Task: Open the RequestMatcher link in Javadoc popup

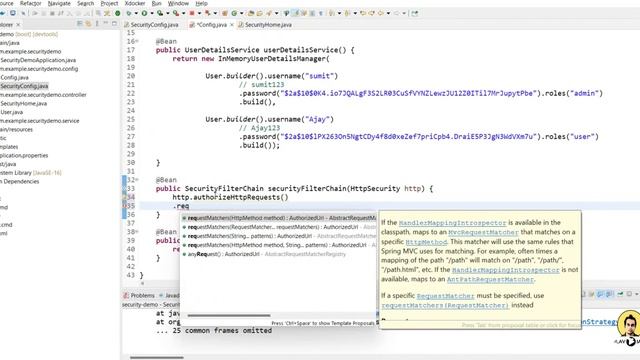Action: tap(445, 296)
